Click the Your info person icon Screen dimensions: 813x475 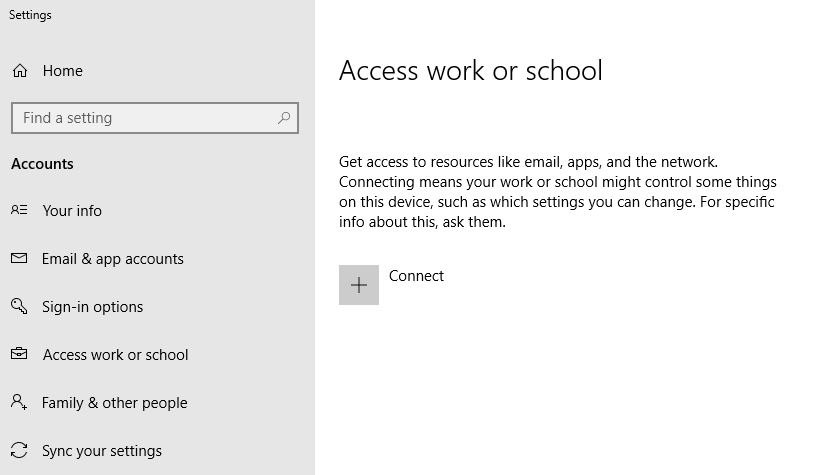pos(19,209)
